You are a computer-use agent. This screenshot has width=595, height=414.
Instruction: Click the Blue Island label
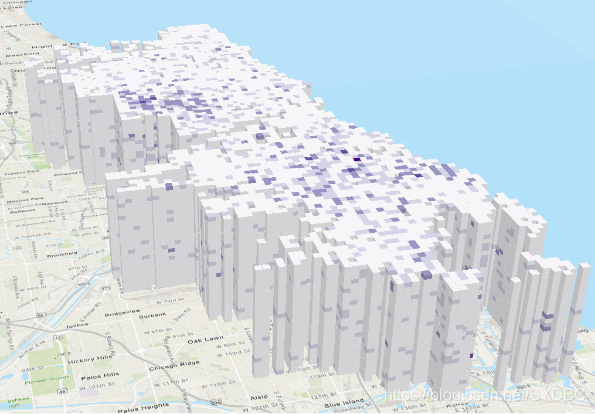[345, 403]
